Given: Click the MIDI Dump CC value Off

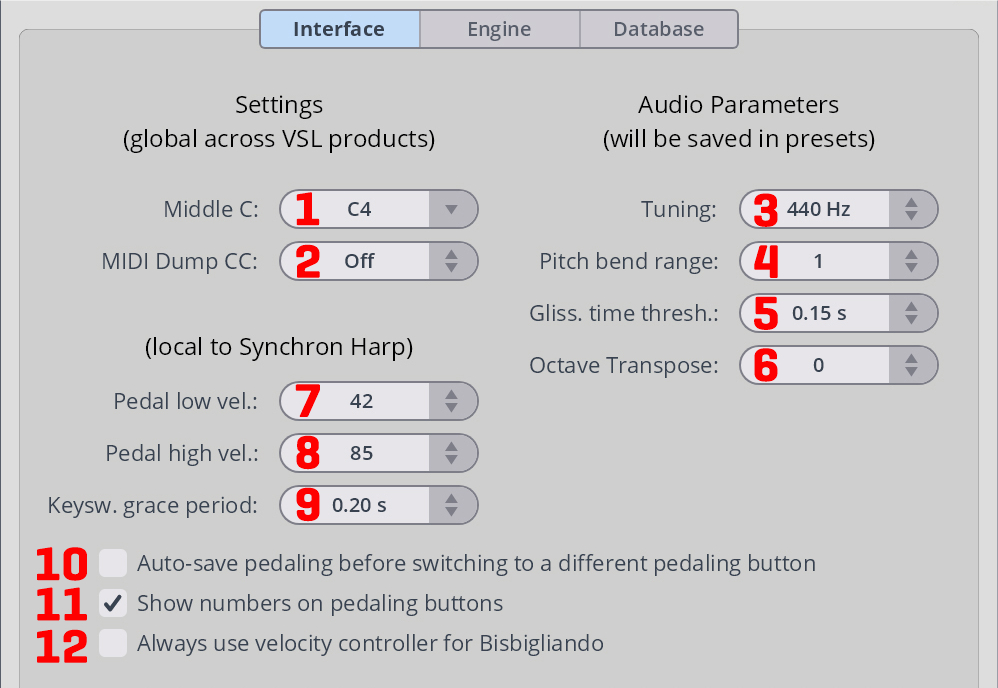Looking at the screenshot, I should tap(359, 262).
